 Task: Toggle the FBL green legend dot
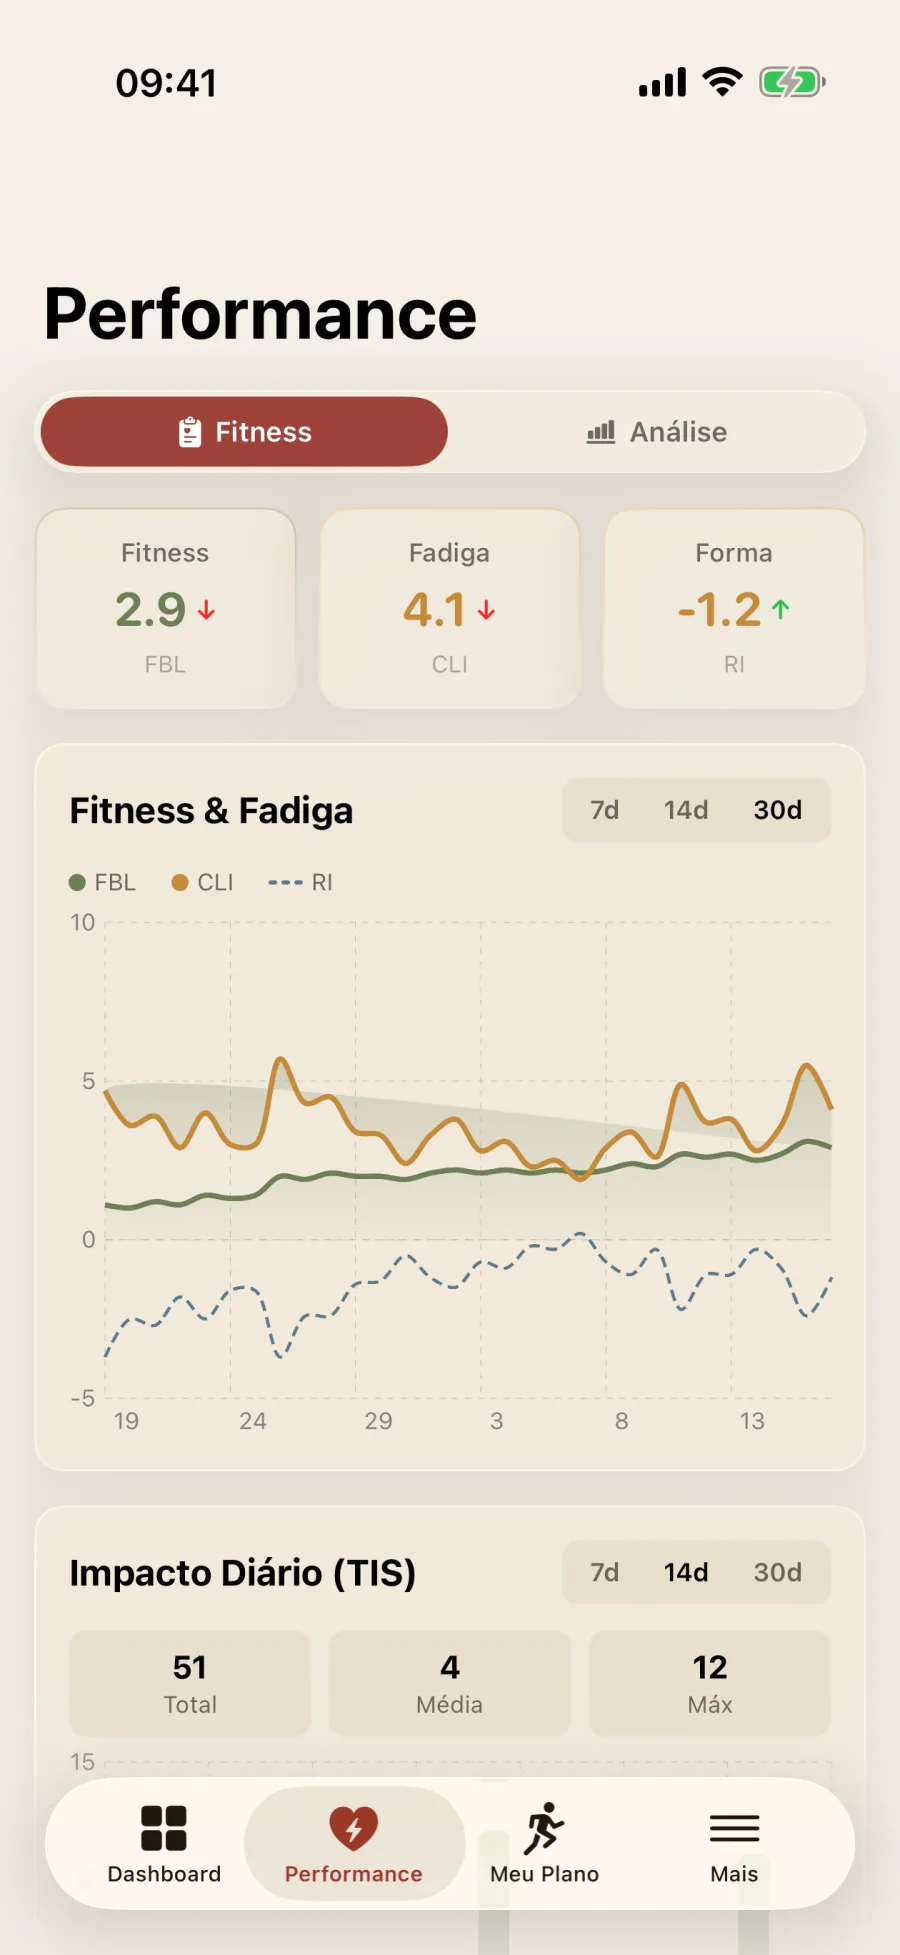tap(77, 882)
